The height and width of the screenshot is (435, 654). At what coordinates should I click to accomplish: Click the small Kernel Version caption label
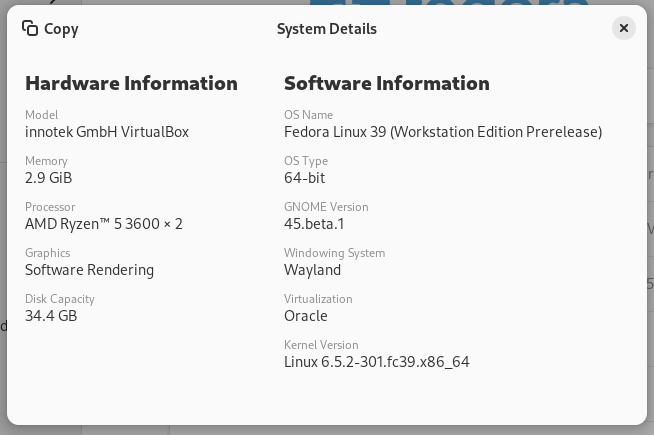(321, 345)
